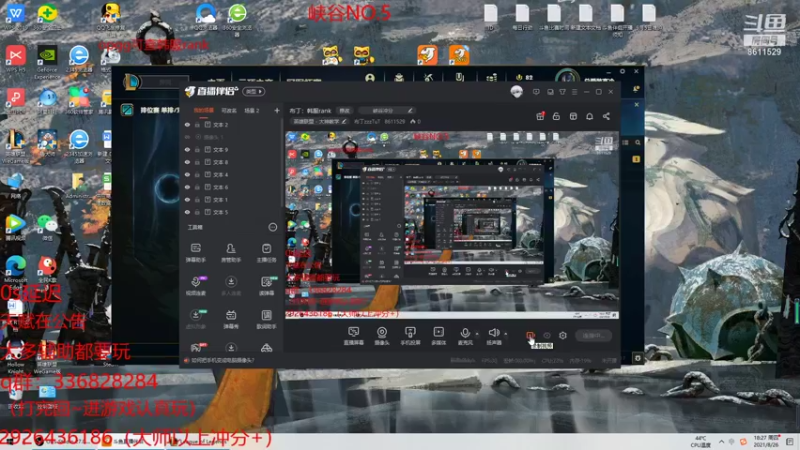The height and width of the screenshot is (450, 800).
Task: Open the WeChat 微信 desktop icon
Action: [x=47, y=227]
